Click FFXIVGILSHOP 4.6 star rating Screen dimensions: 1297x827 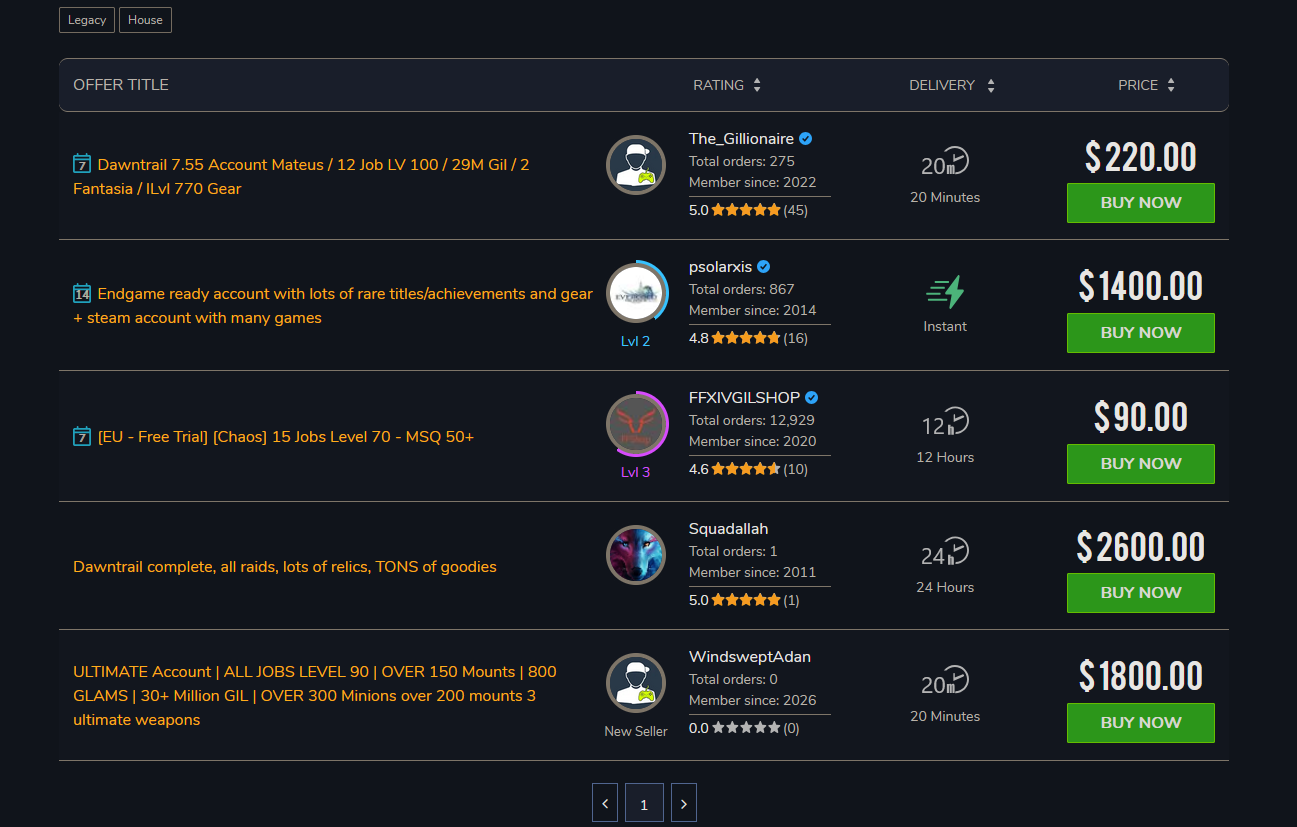tap(748, 469)
